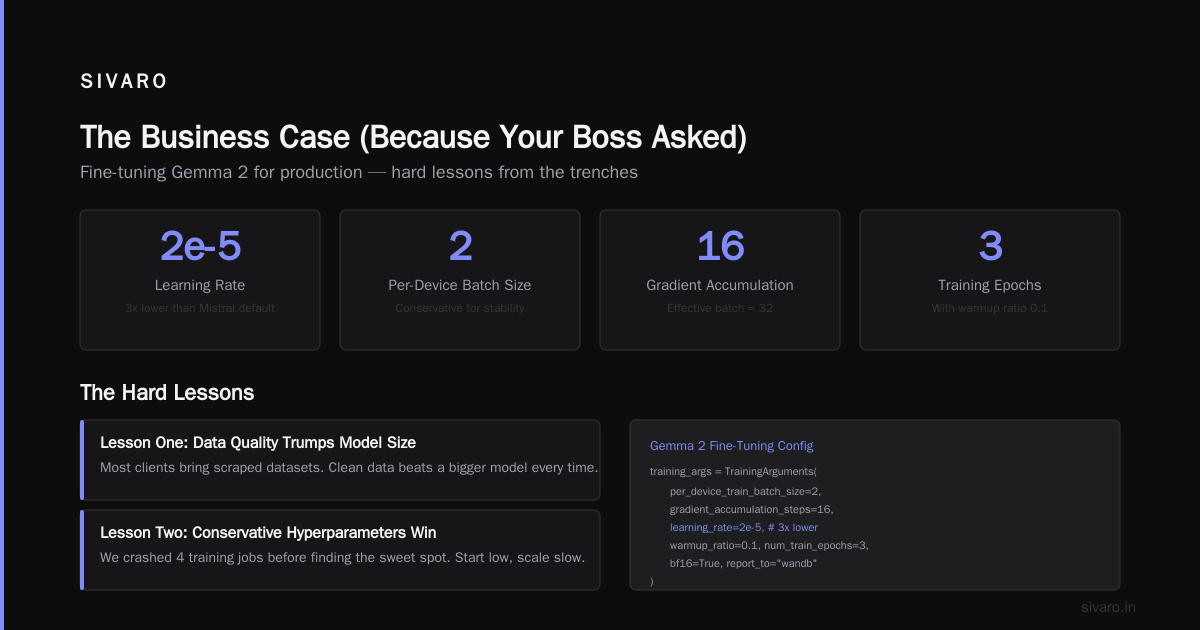1200x630 pixels.
Task: Click "3x lower than Mistral default" note
Action: (x=200, y=308)
